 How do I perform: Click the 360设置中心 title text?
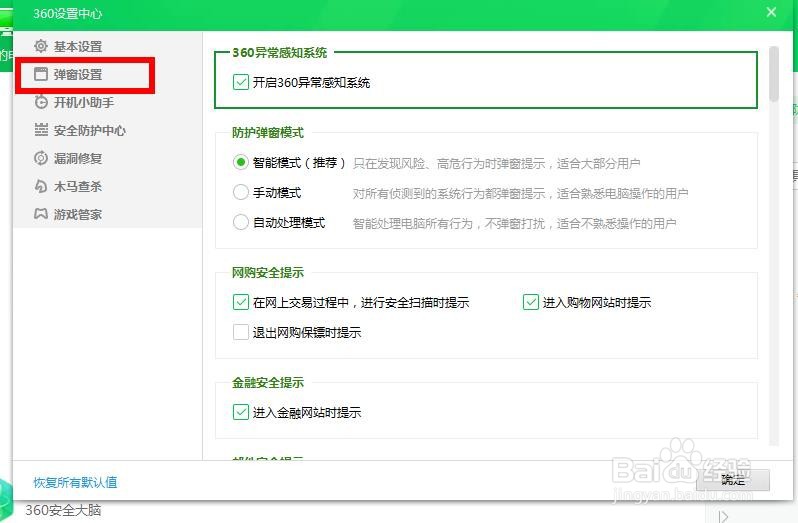tap(68, 13)
